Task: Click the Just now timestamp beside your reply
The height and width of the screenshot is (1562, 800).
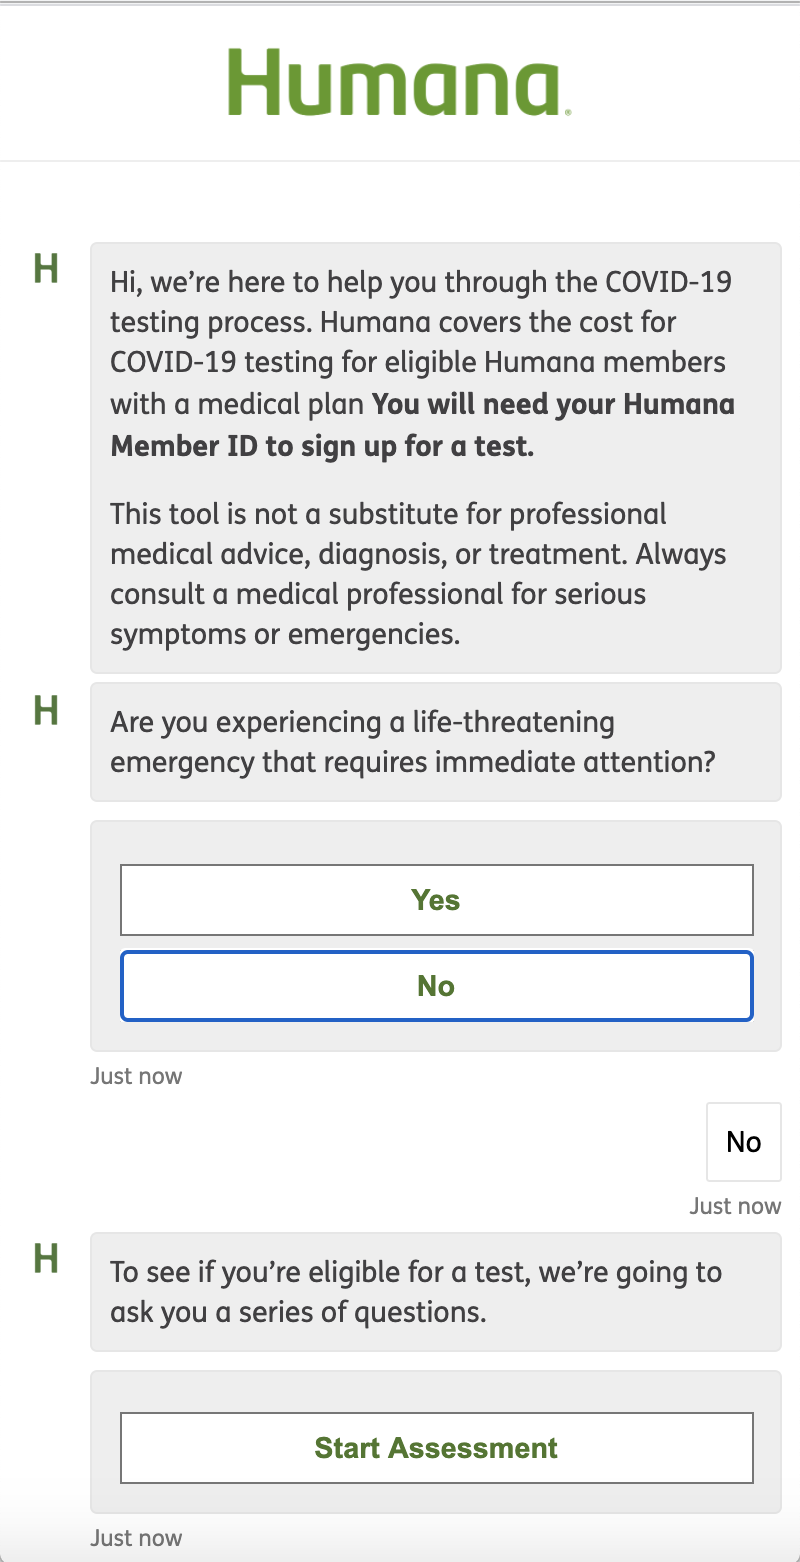Action: 735,1205
